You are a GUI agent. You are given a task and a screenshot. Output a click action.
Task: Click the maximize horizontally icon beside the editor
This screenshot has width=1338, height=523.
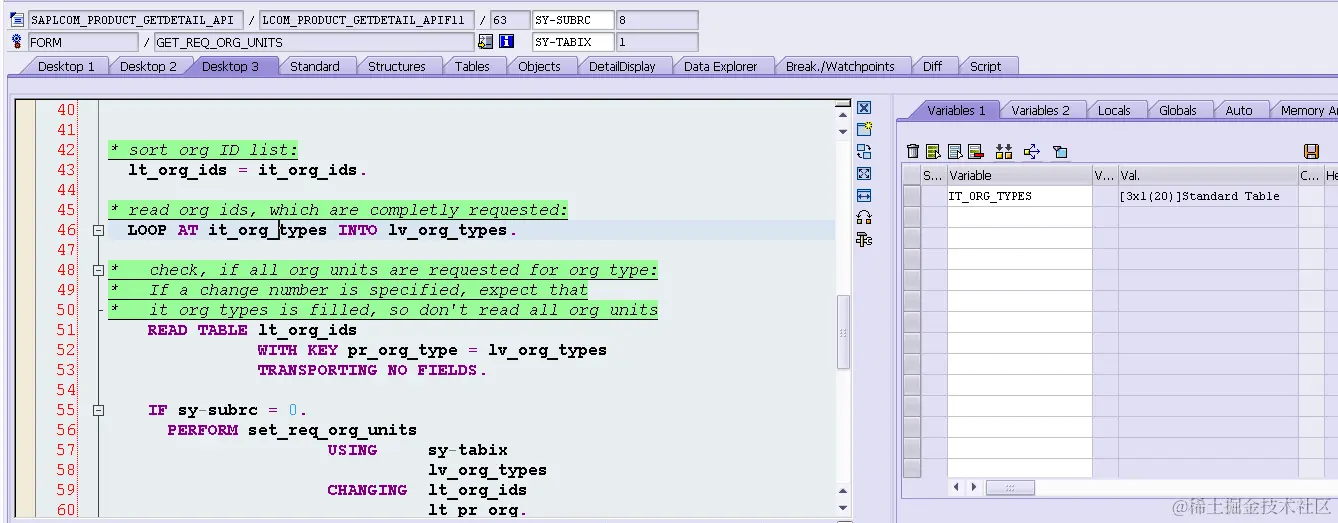(864, 195)
